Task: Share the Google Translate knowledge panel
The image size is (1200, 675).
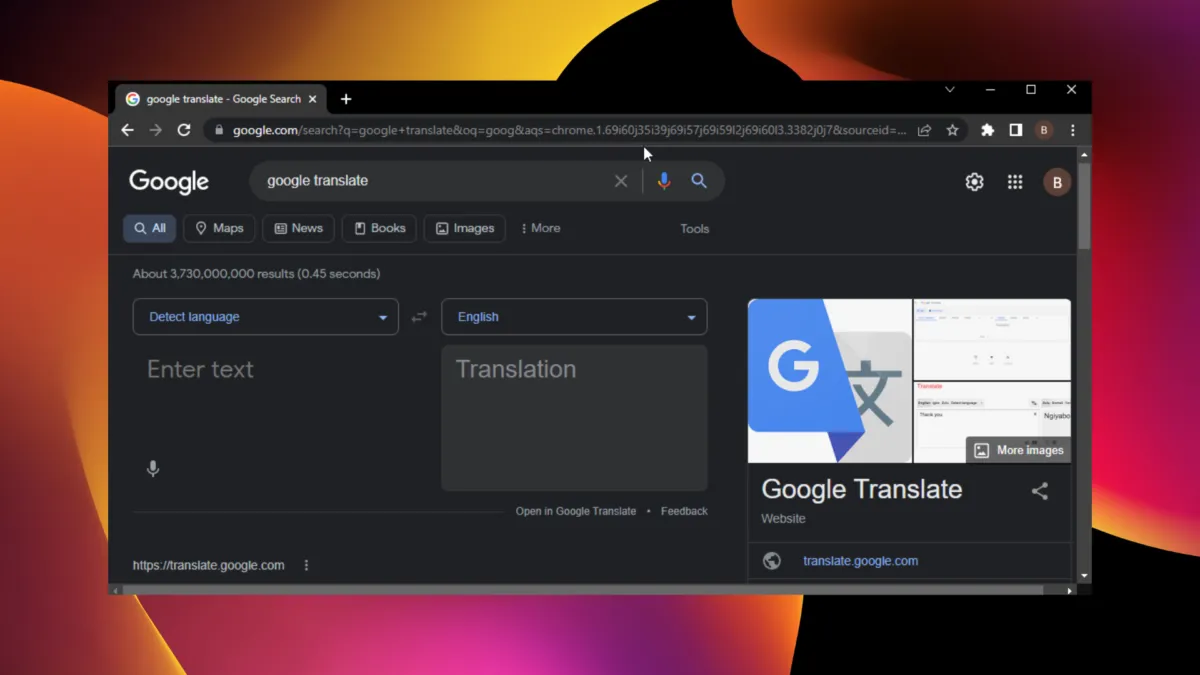Action: point(1040,491)
